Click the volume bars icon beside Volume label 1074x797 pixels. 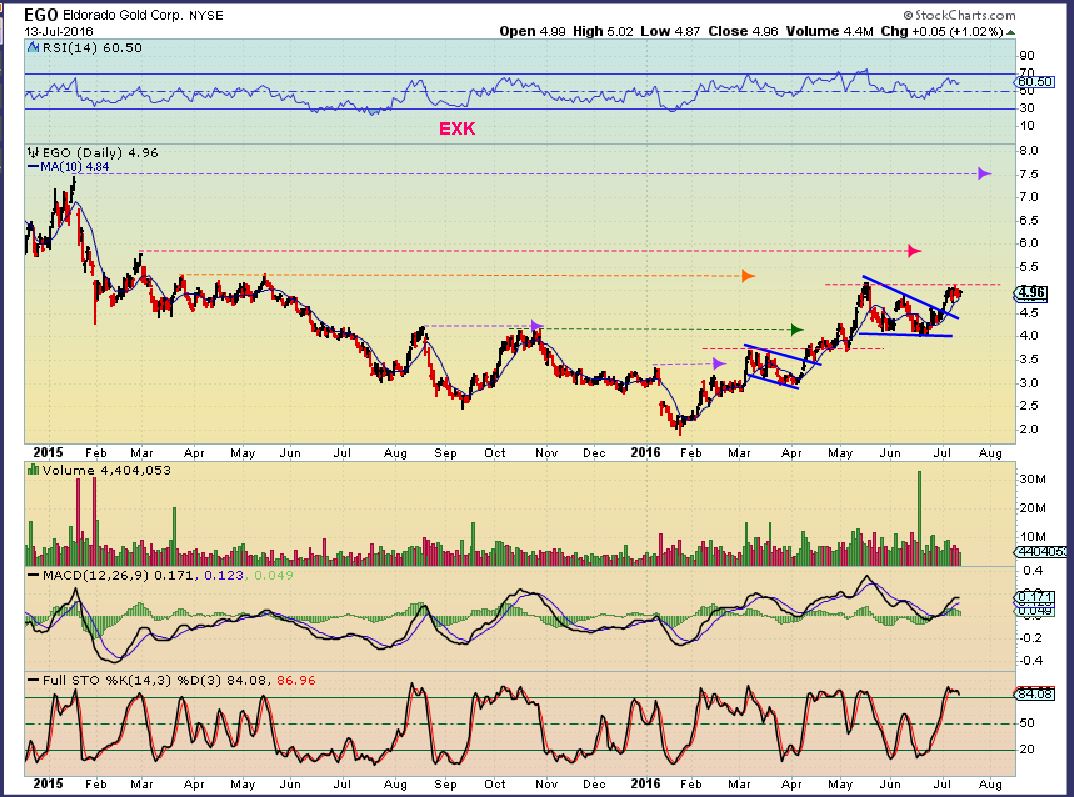pos(33,470)
